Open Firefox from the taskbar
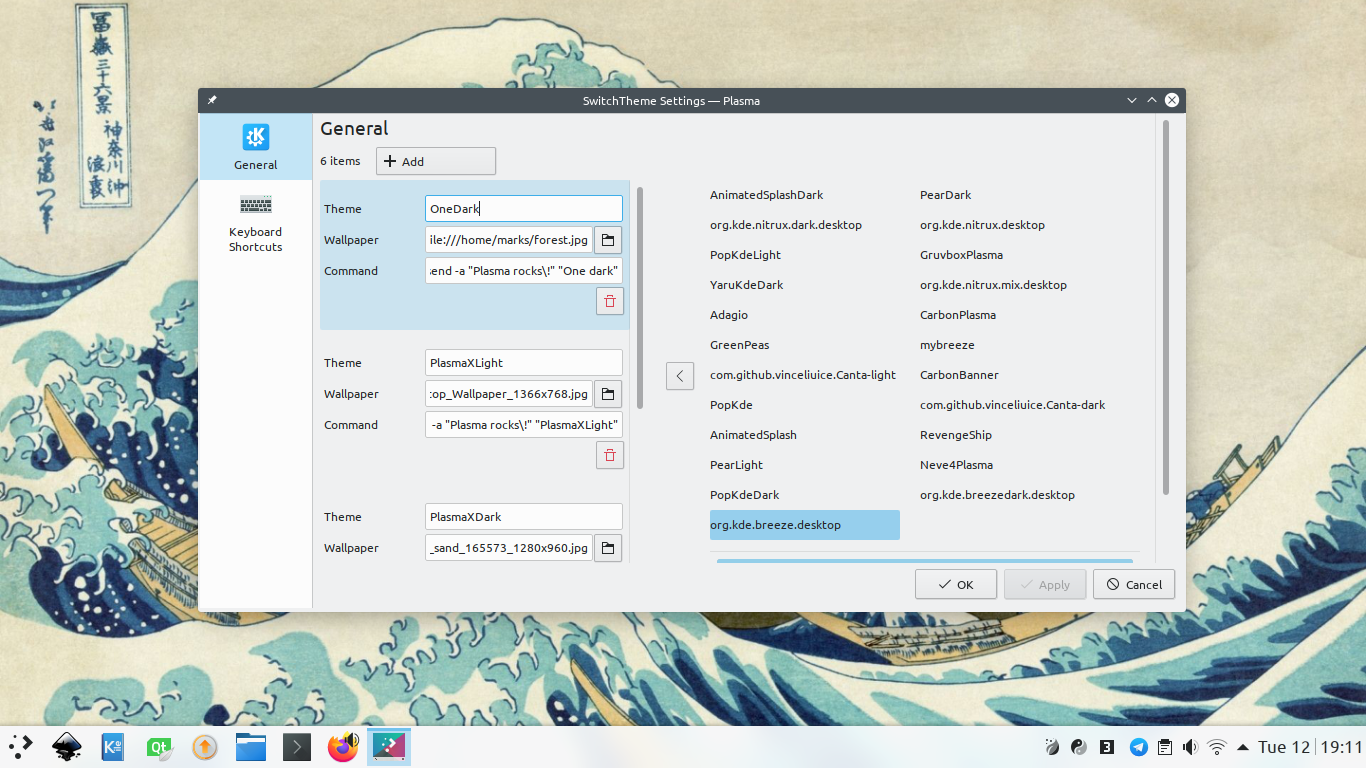The image size is (1366, 768). (343, 746)
